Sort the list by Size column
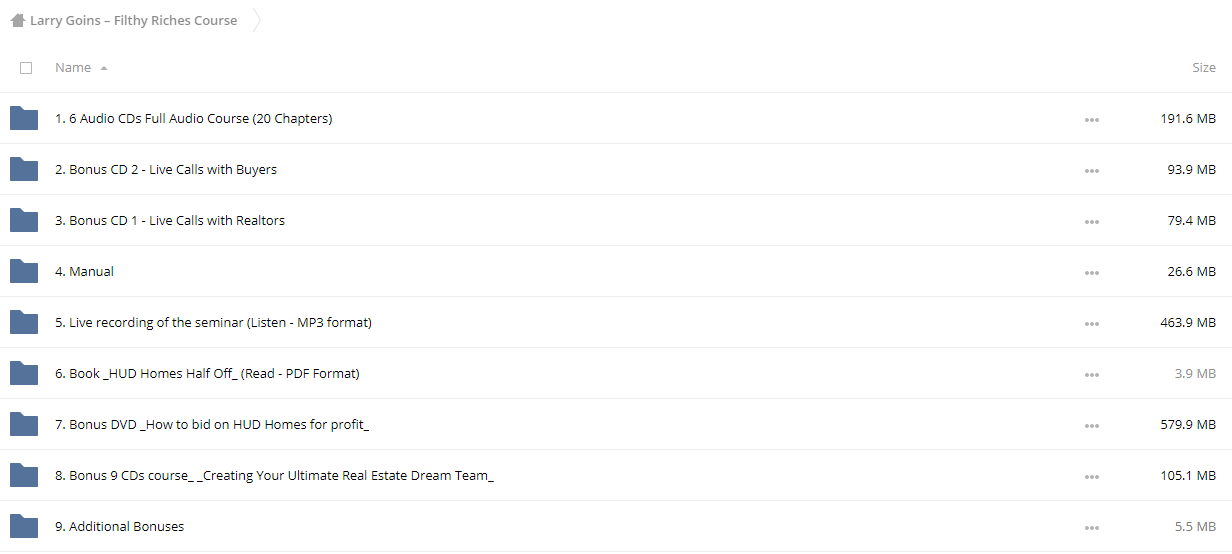 tap(1204, 68)
